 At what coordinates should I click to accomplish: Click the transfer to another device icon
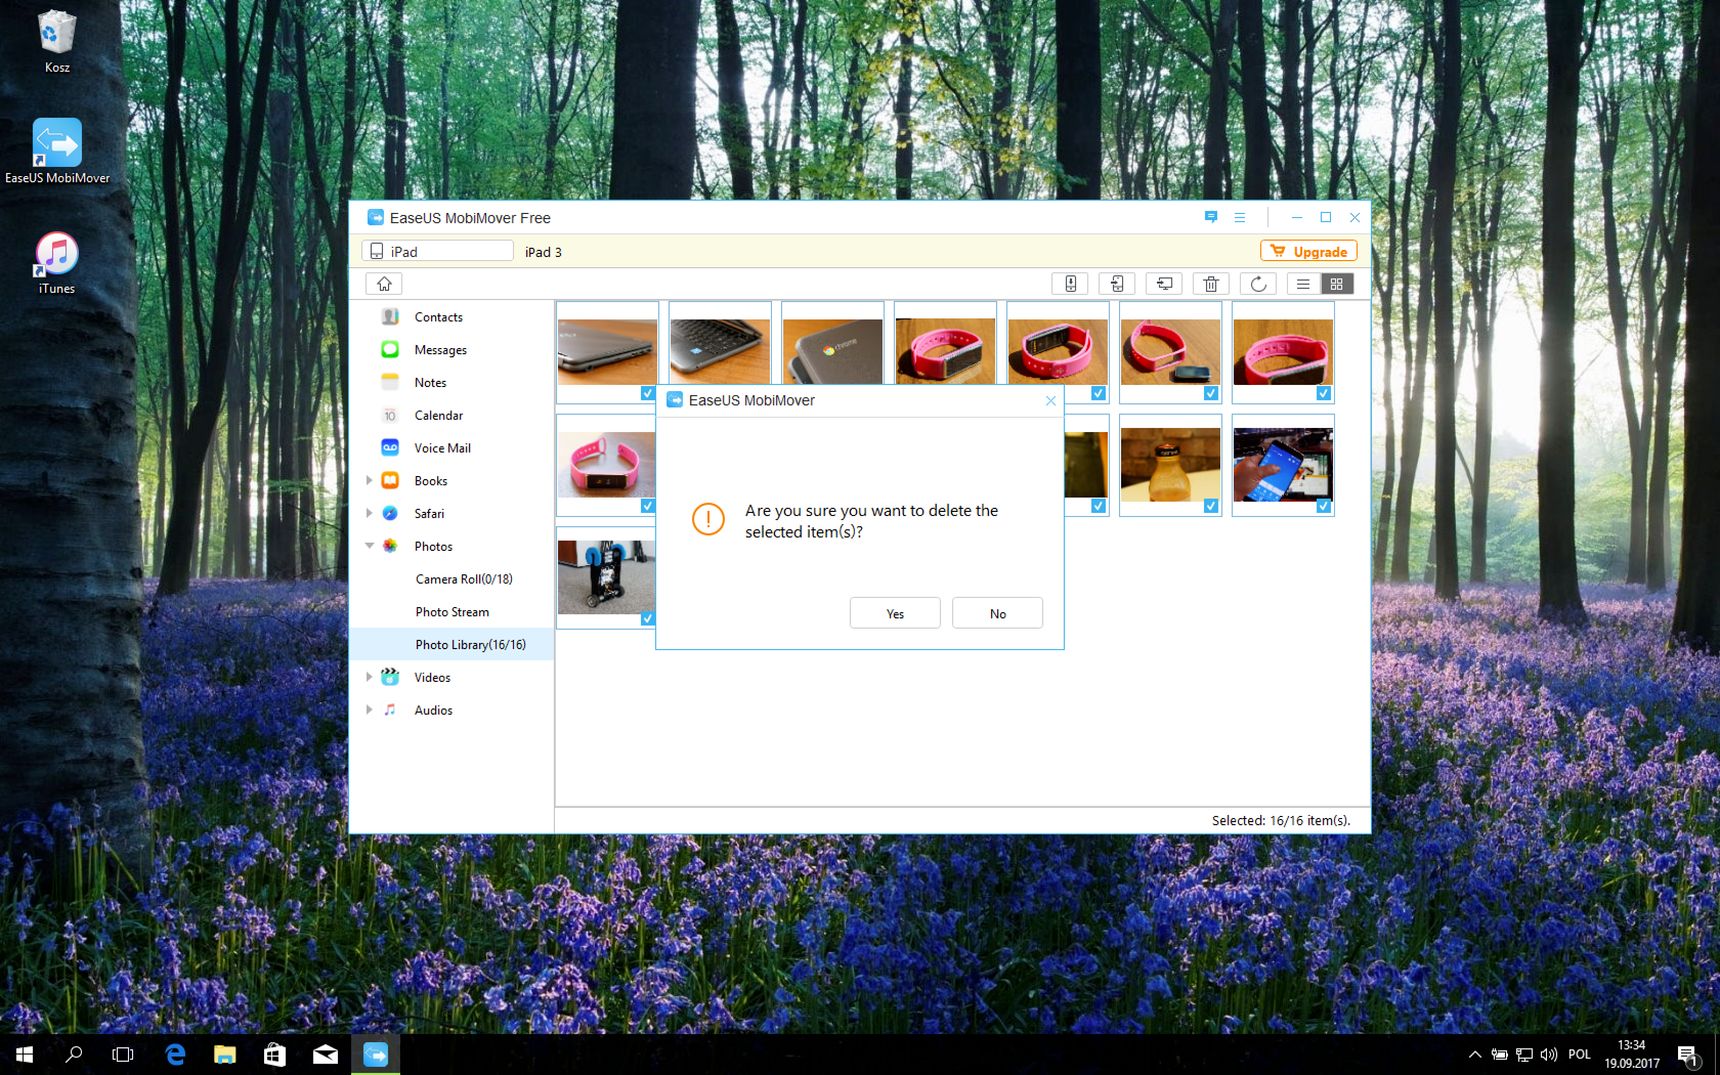1117,284
